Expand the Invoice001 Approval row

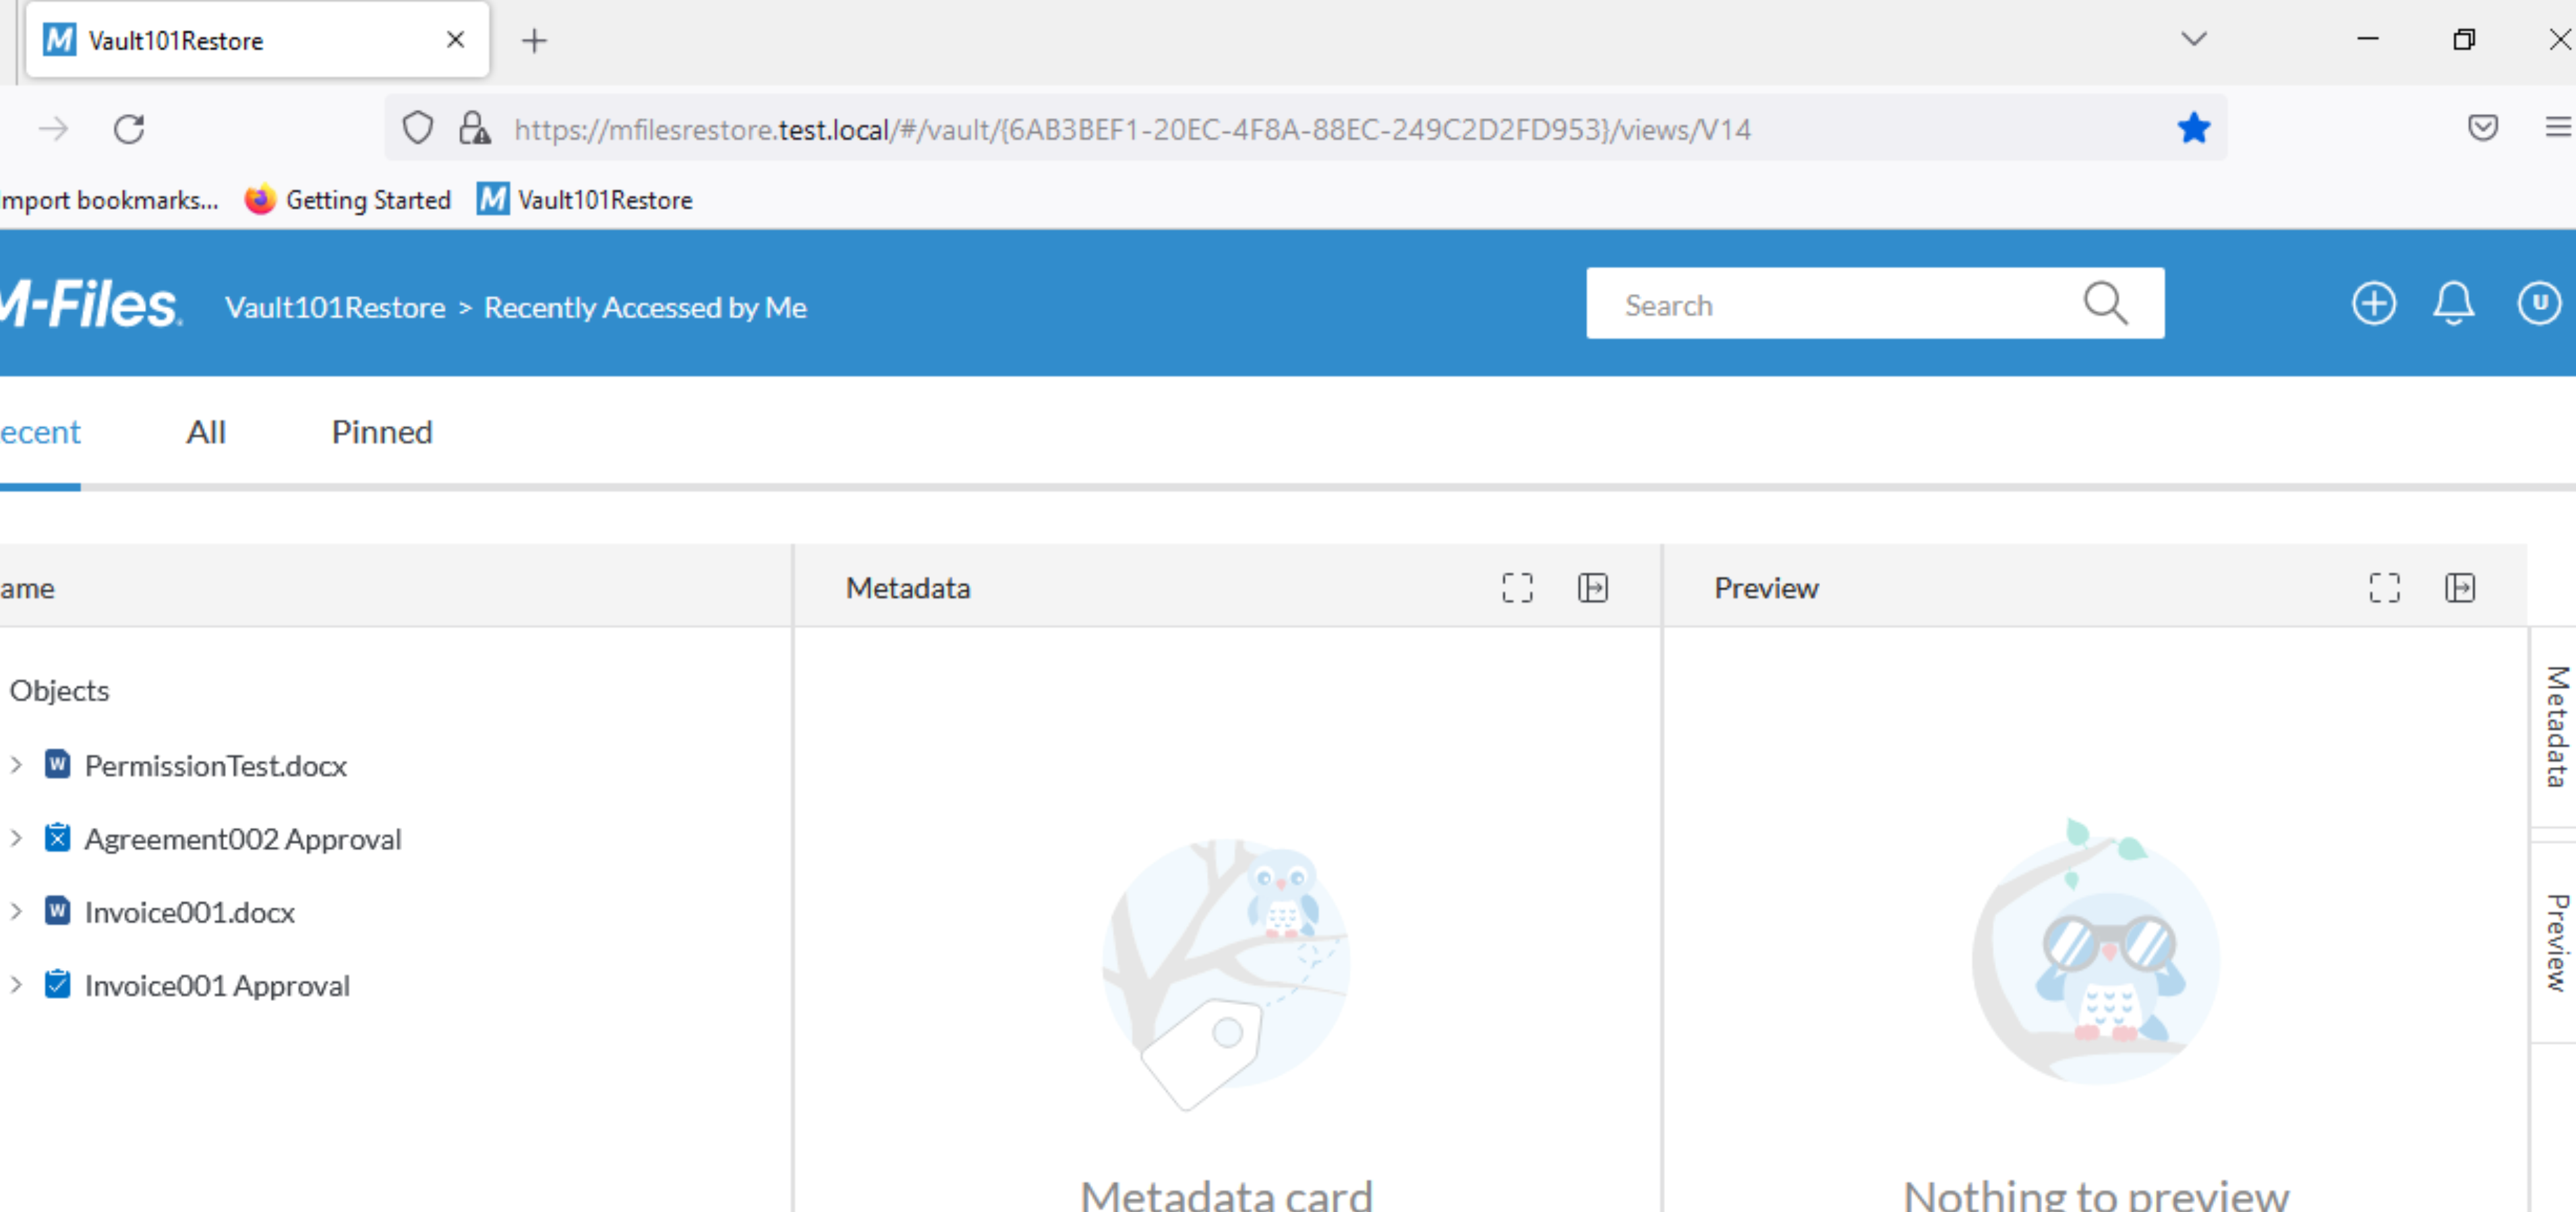click(16, 984)
